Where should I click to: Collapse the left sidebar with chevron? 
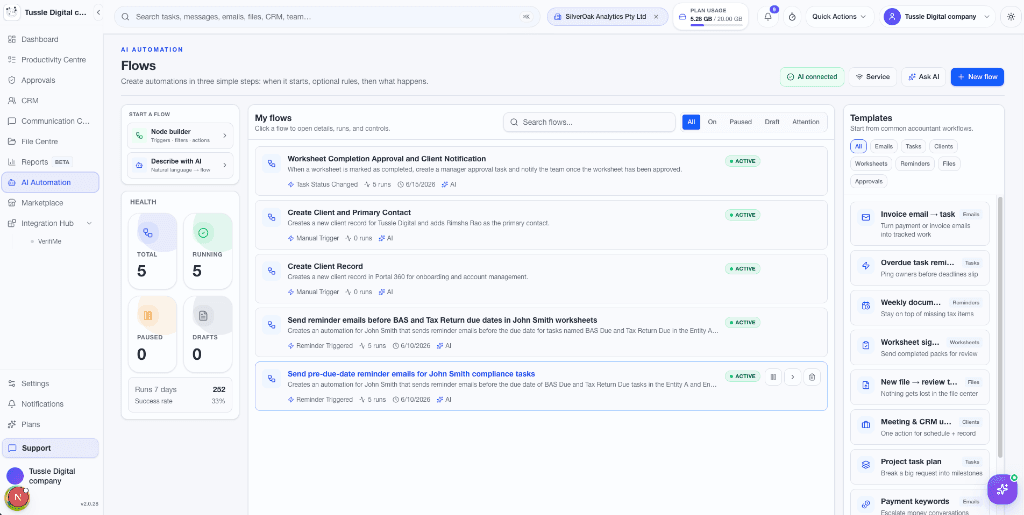[98, 12]
